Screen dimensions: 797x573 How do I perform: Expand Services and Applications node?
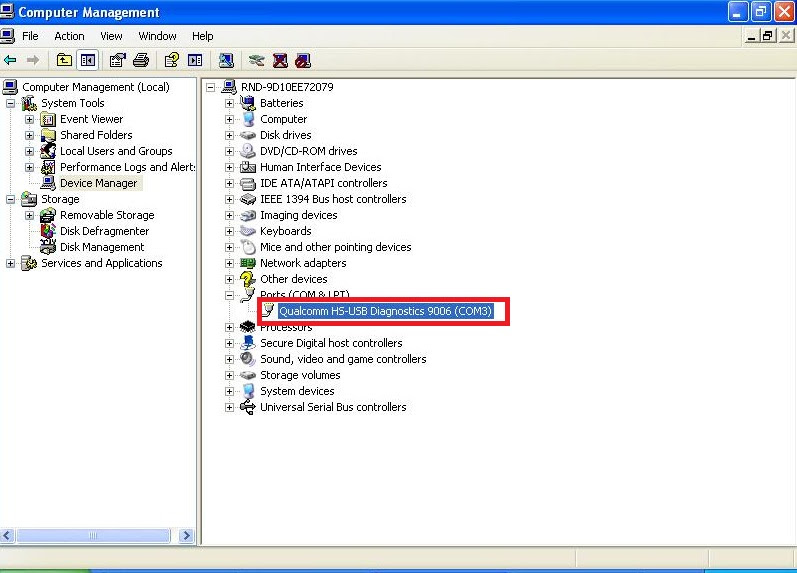(10, 263)
